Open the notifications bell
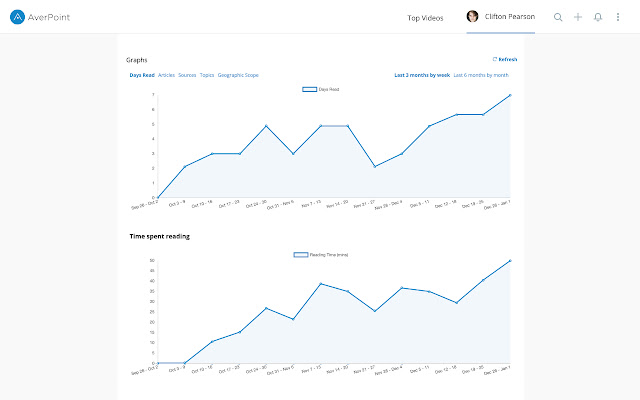The width and height of the screenshot is (640, 400). pyautogui.click(x=598, y=17)
